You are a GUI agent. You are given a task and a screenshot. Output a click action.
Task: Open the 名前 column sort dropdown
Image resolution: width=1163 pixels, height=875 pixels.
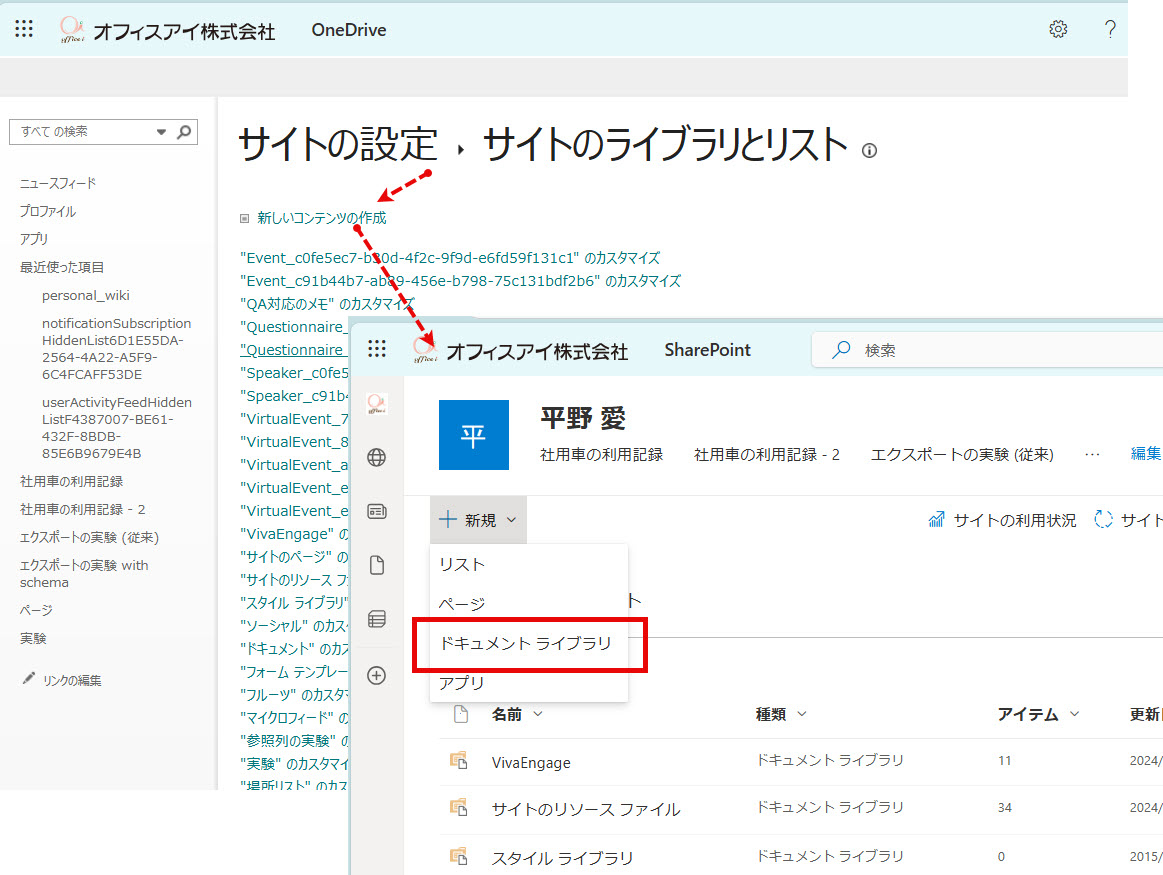[538, 714]
